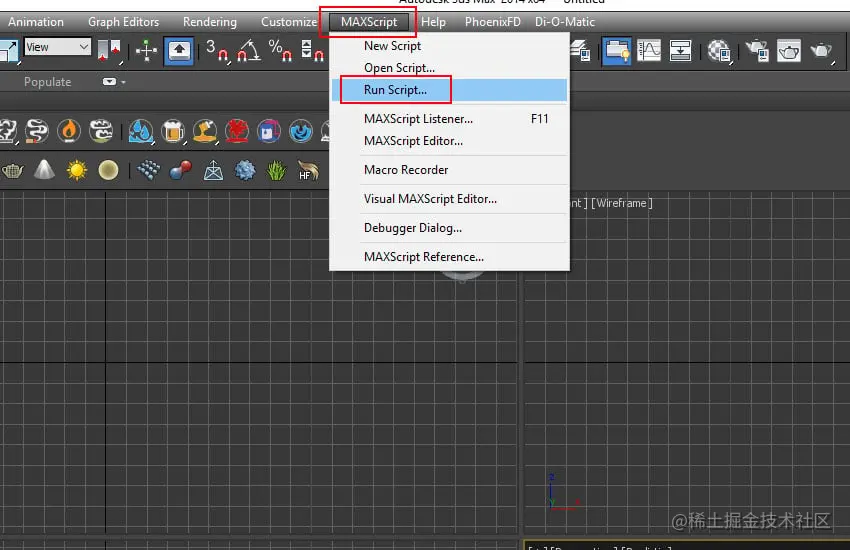Click the Wireframe viewport shading label

click(x=622, y=203)
